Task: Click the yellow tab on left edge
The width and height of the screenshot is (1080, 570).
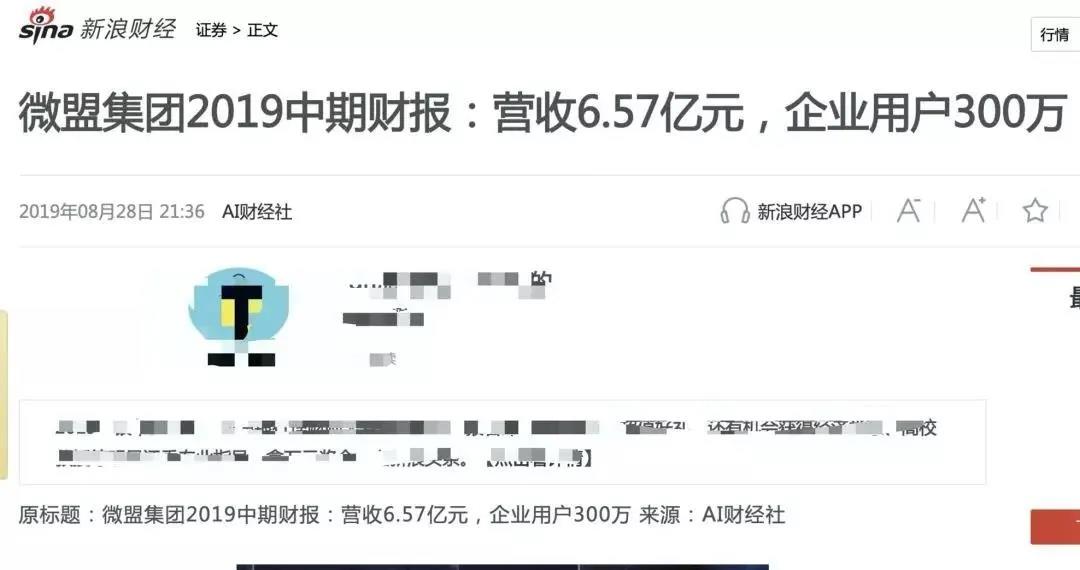Action: [3, 394]
